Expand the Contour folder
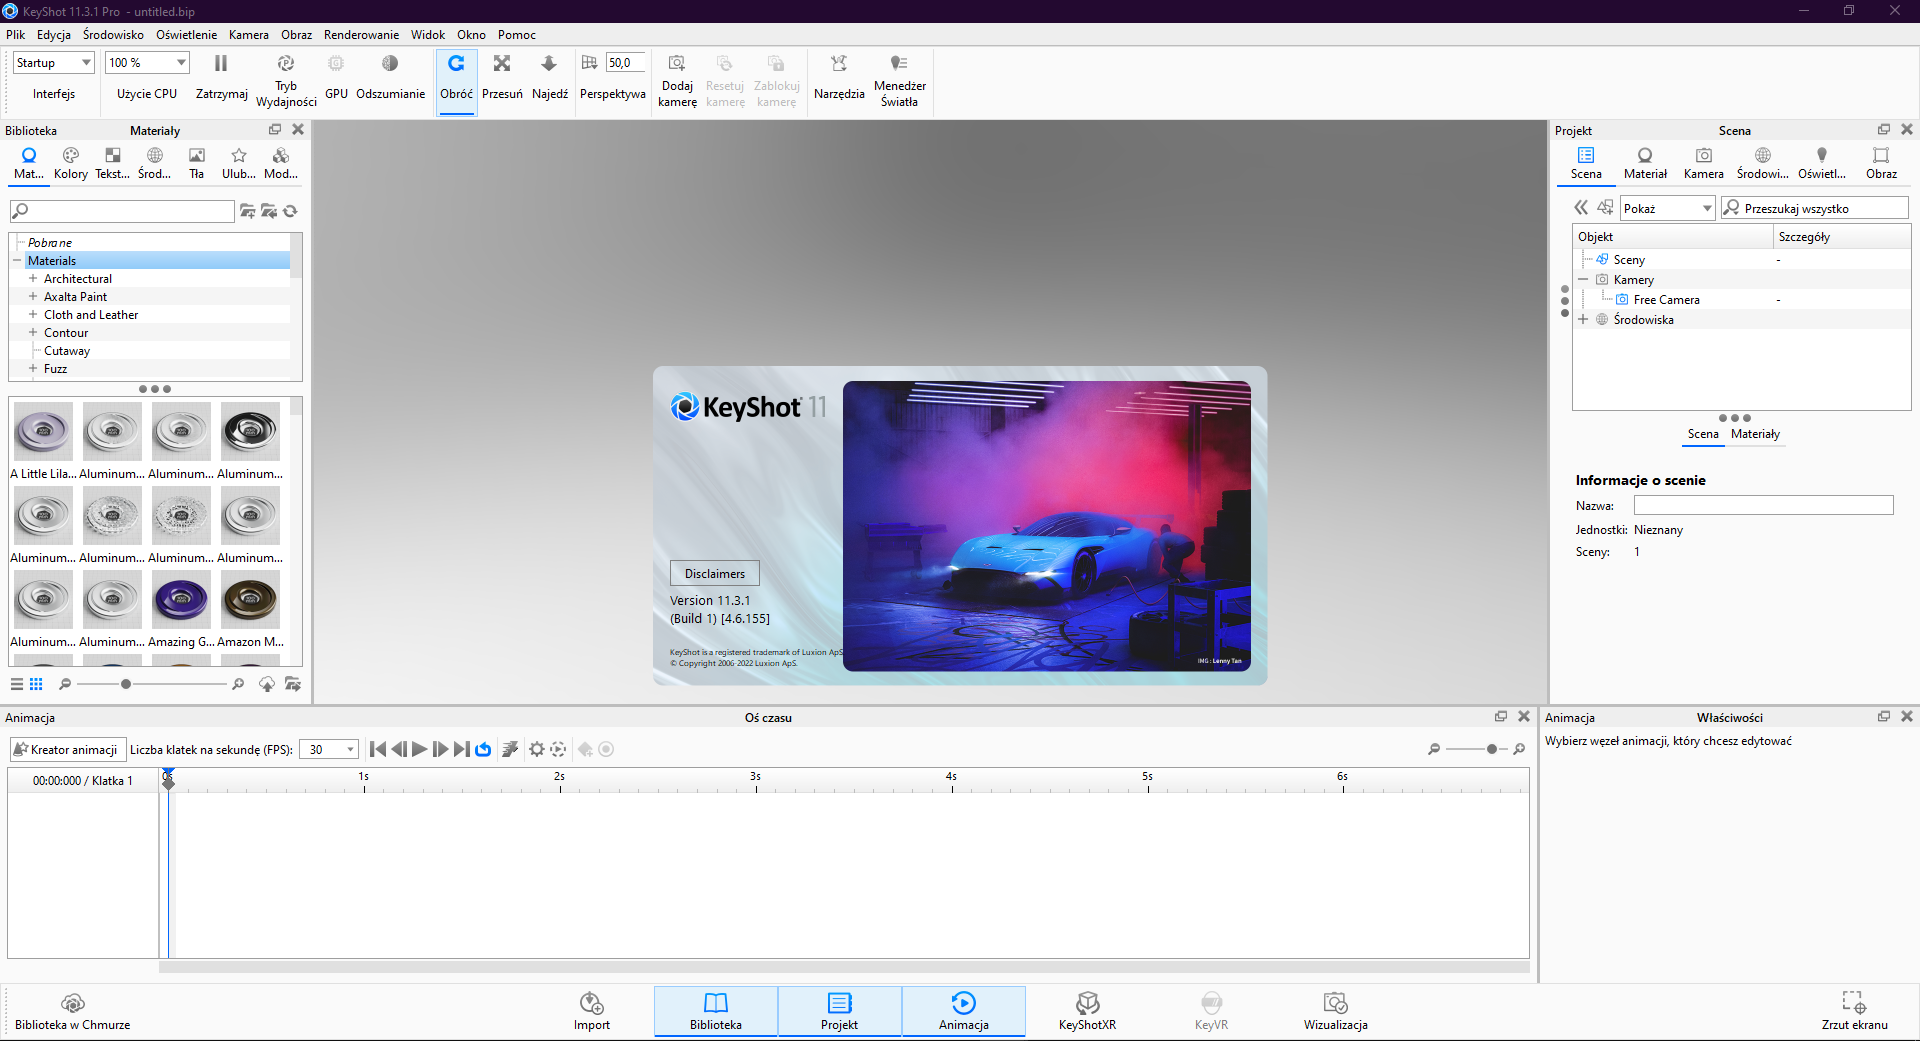The height and width of the screenshot is (1041, 1920). 33,333
